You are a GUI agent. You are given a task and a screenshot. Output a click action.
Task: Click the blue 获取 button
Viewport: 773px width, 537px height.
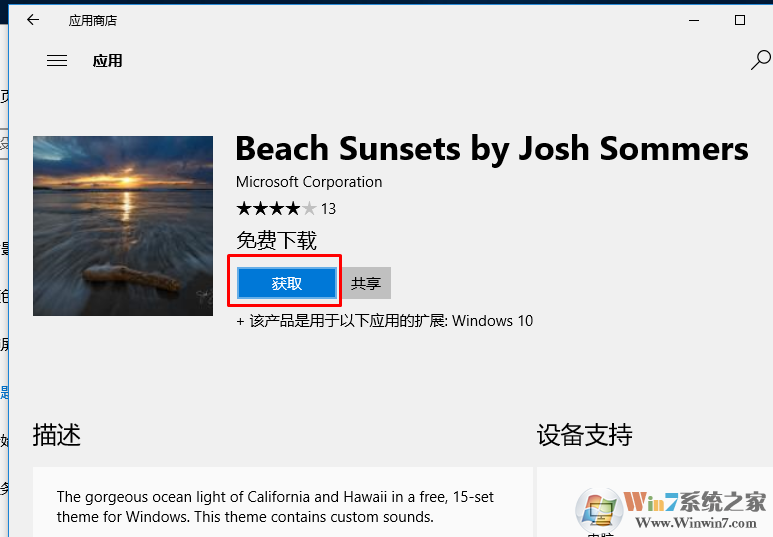[x=287, y=283]
